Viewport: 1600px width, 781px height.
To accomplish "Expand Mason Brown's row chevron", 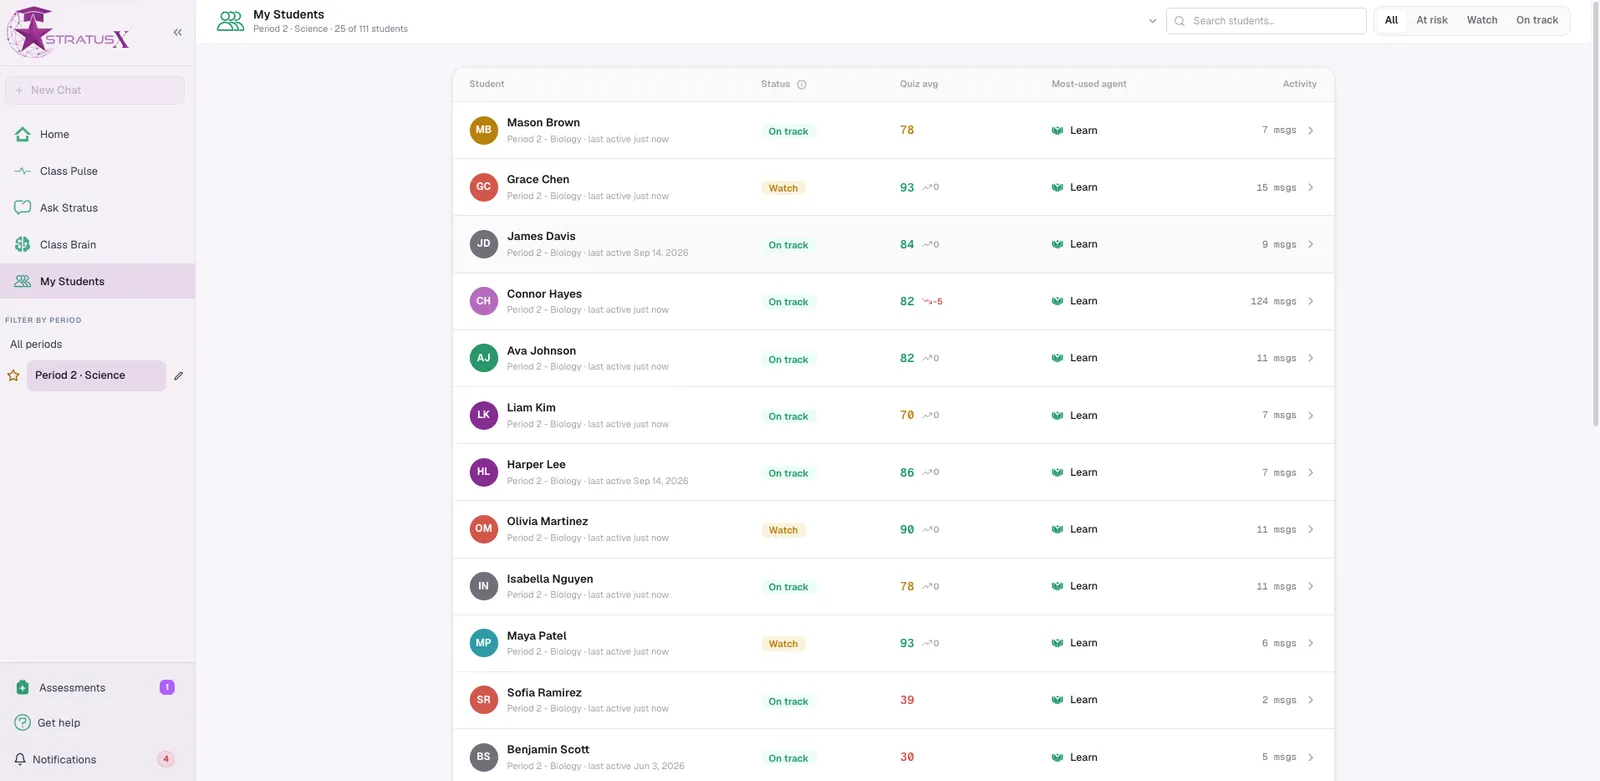I will 1311,130.
